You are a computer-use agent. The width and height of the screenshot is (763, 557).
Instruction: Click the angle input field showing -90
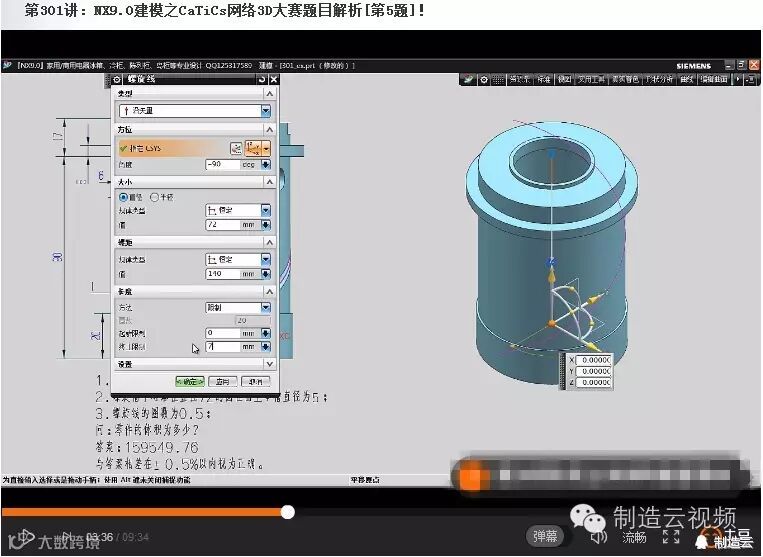[223, 164]
